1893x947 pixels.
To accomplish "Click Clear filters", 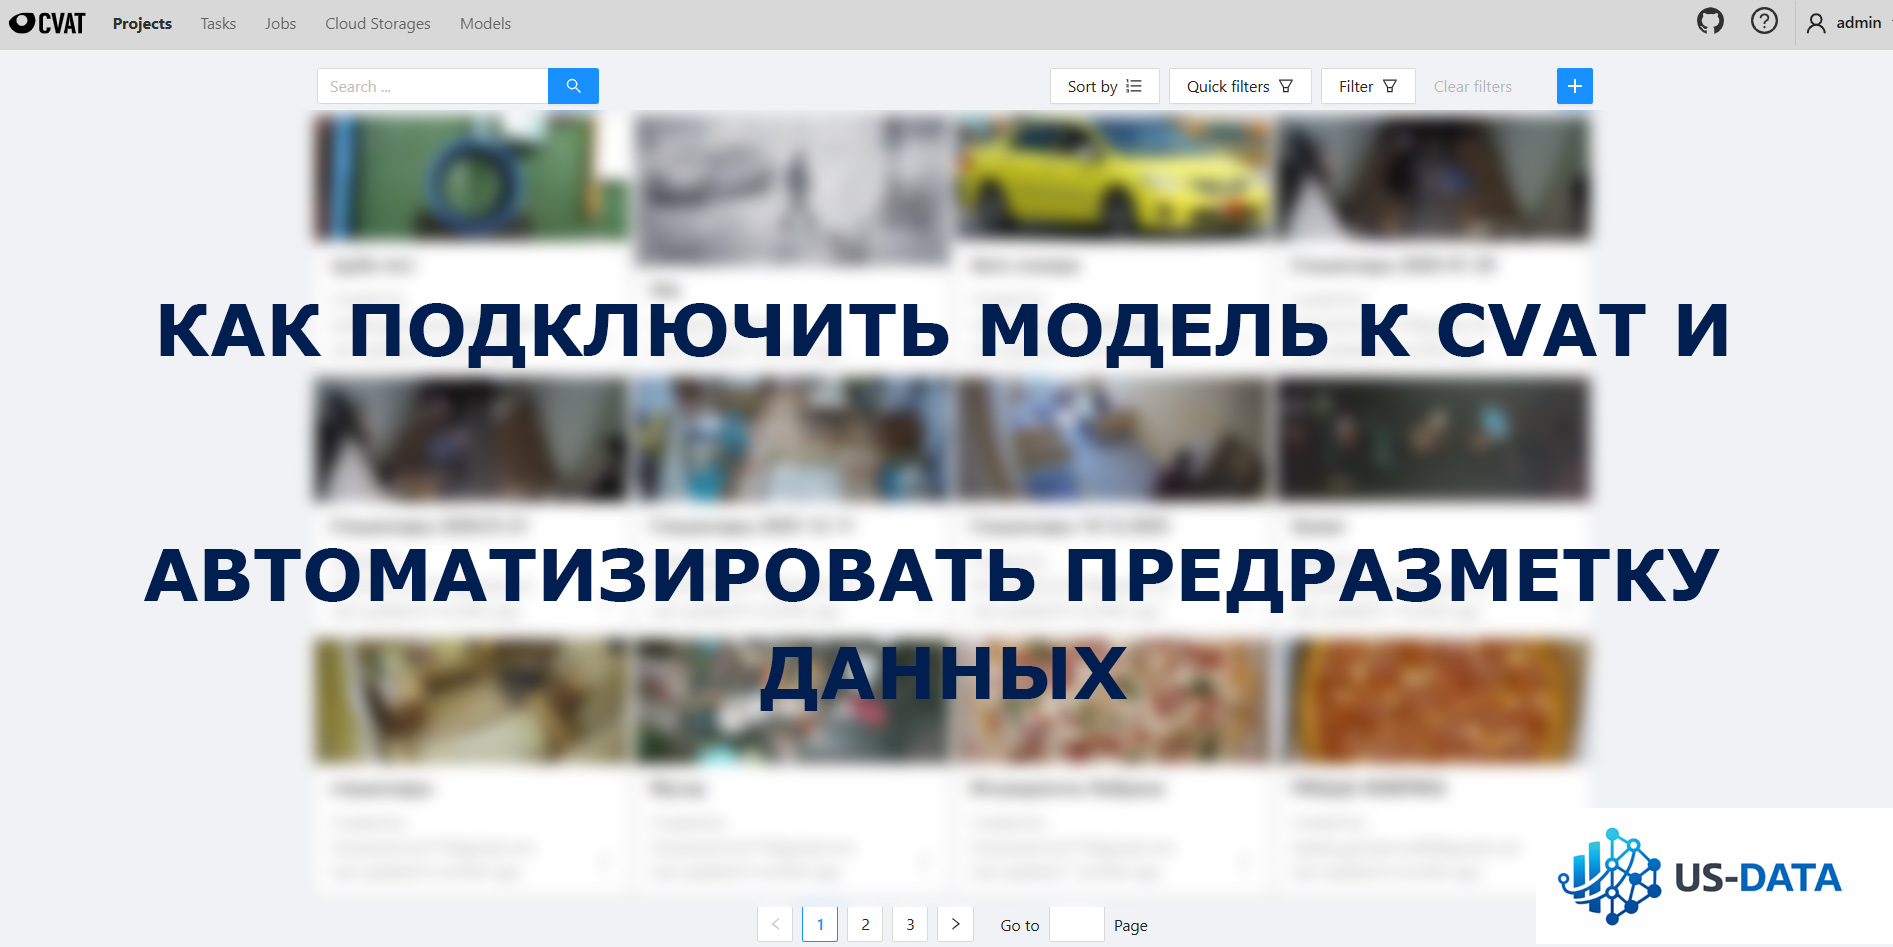I will click(1472, 86).
